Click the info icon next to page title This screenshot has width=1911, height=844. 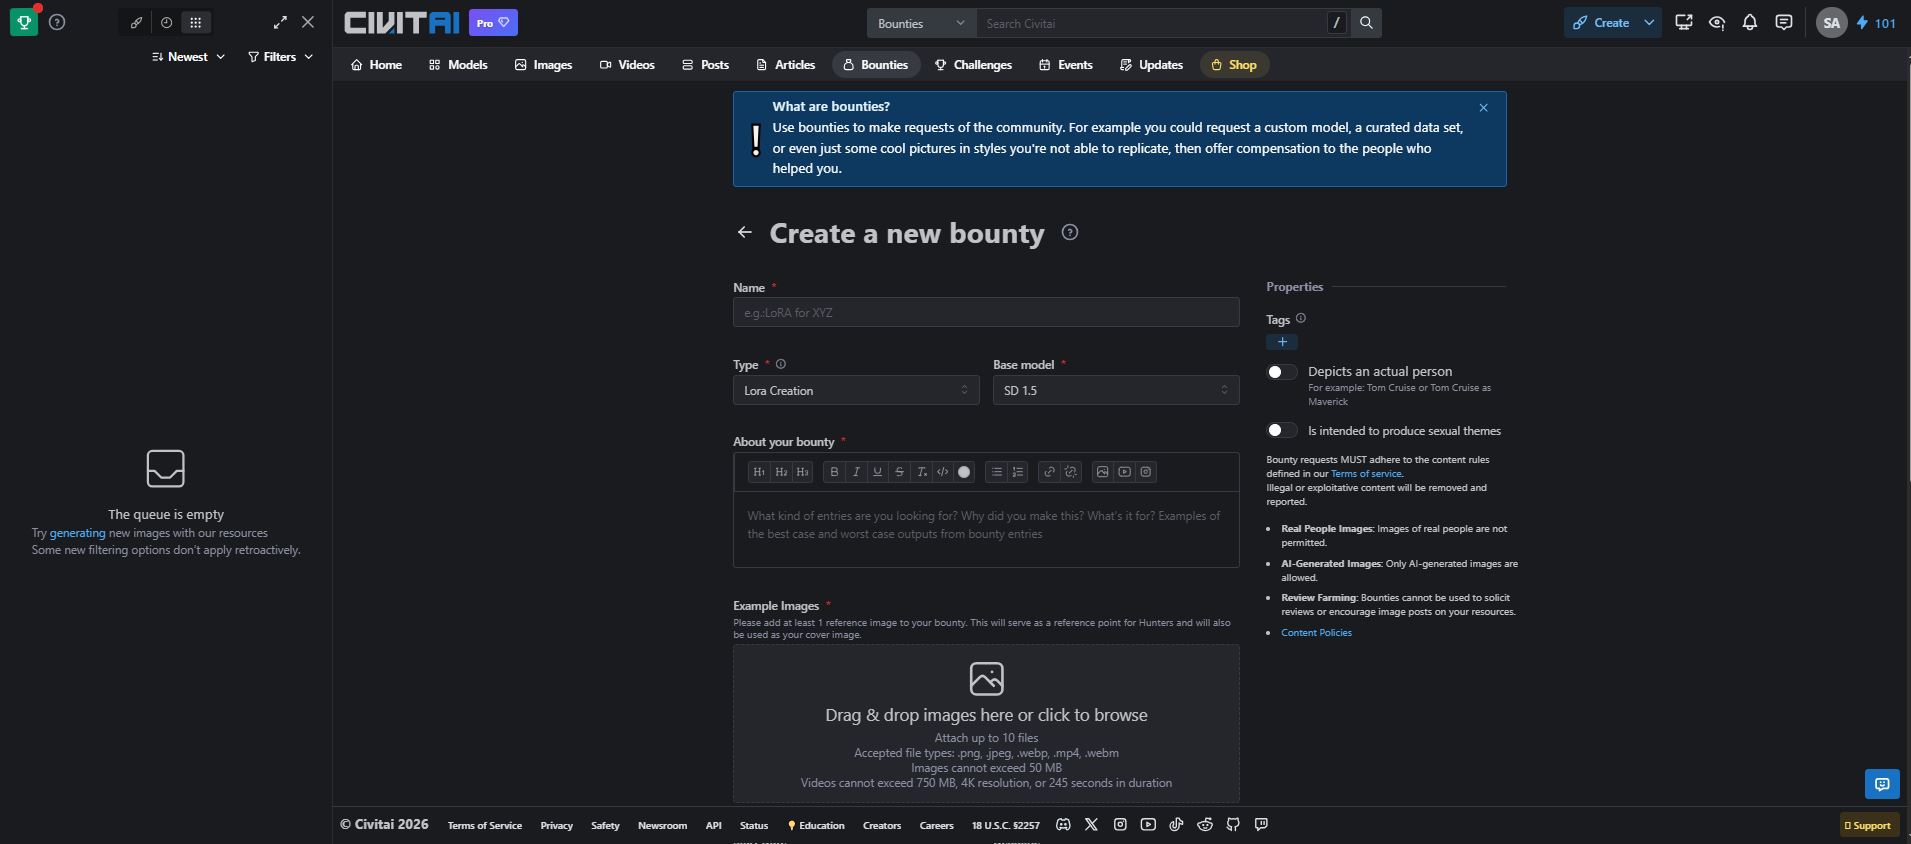click(x=1070, y=233)
